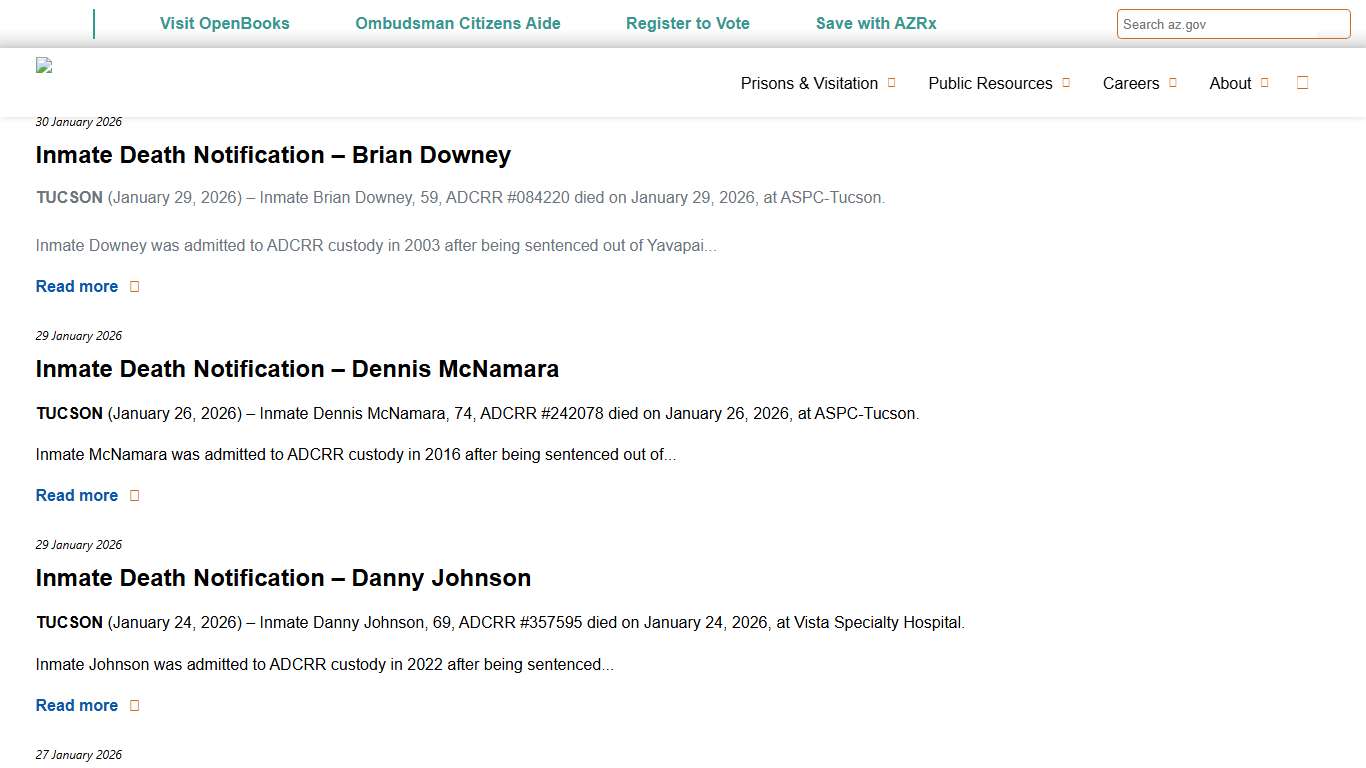
Task: Click the arrow icon next to McNamara's Read more
Action: point(136,495)
